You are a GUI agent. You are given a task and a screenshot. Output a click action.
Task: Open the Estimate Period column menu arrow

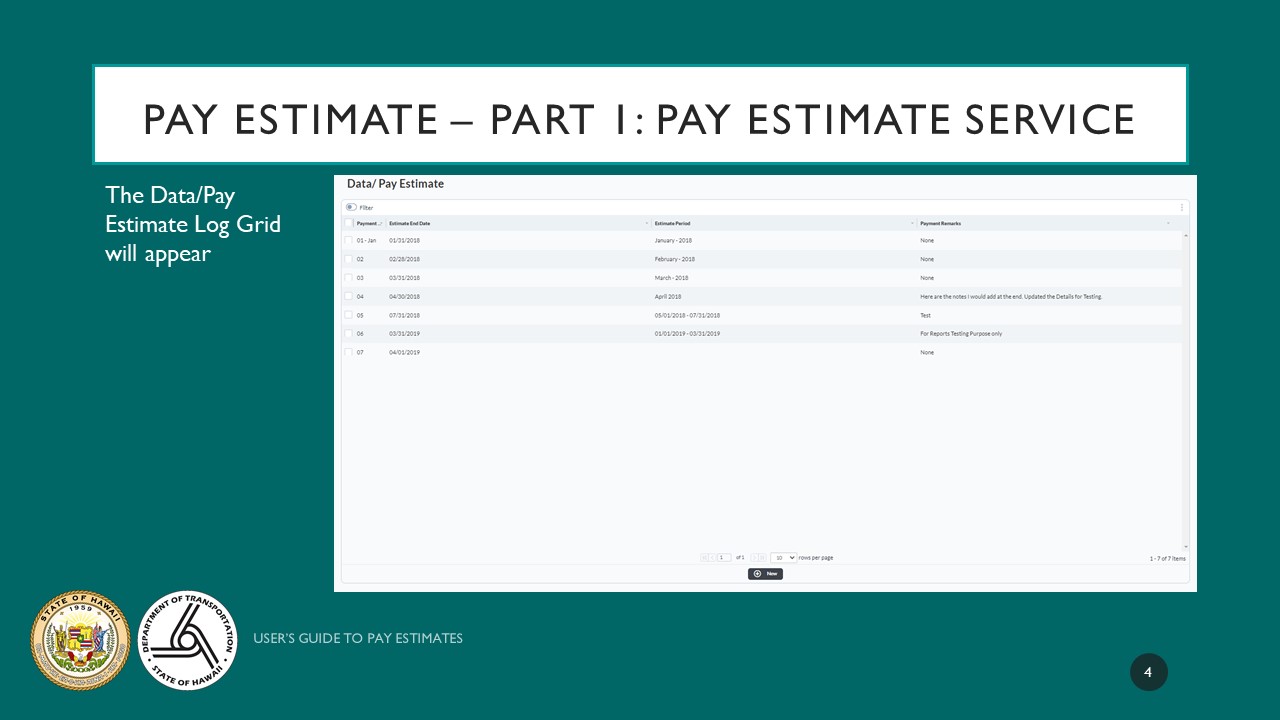click(x=912, y=223)
